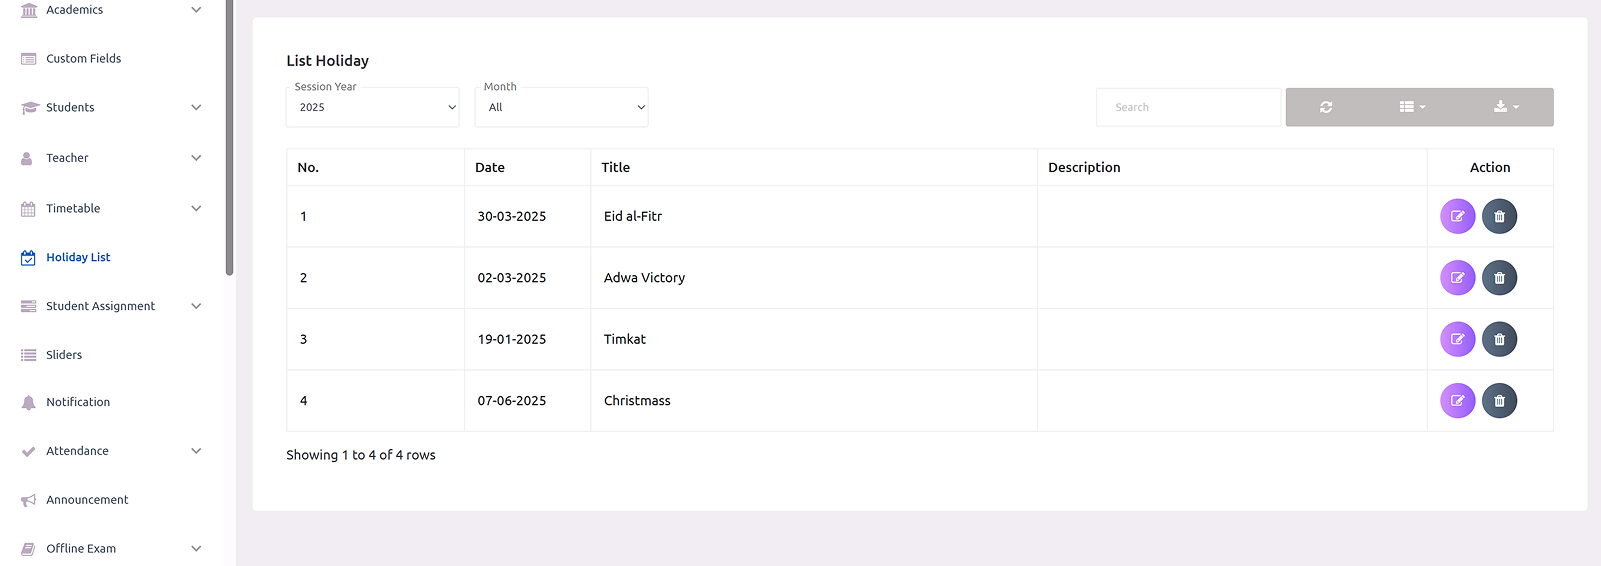Open the export data dropdown
1601x566 pixels.
click(x=1506, y=107)
